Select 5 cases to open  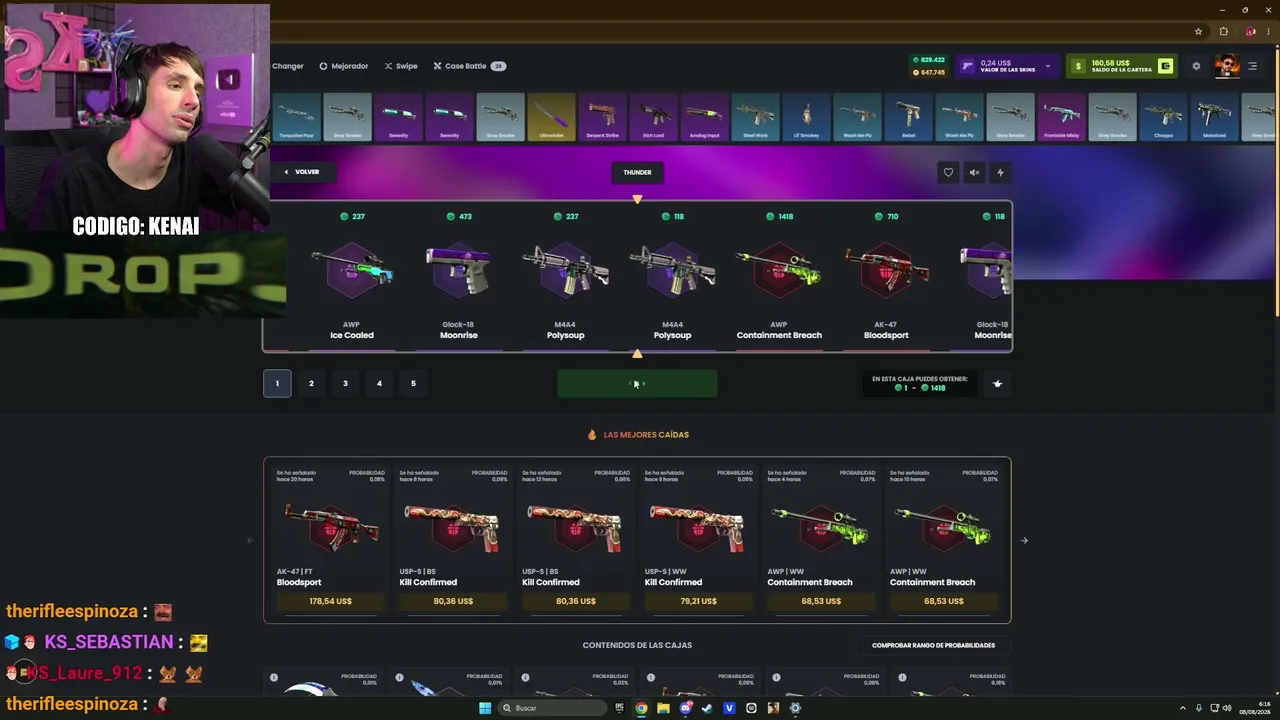[413, 383]
